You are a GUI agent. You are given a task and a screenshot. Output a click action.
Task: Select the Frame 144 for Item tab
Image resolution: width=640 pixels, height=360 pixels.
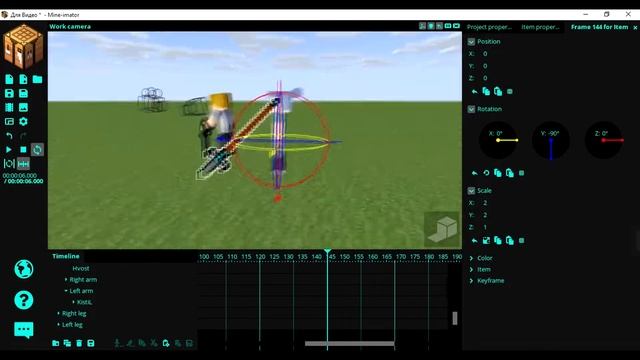(599, 27)
